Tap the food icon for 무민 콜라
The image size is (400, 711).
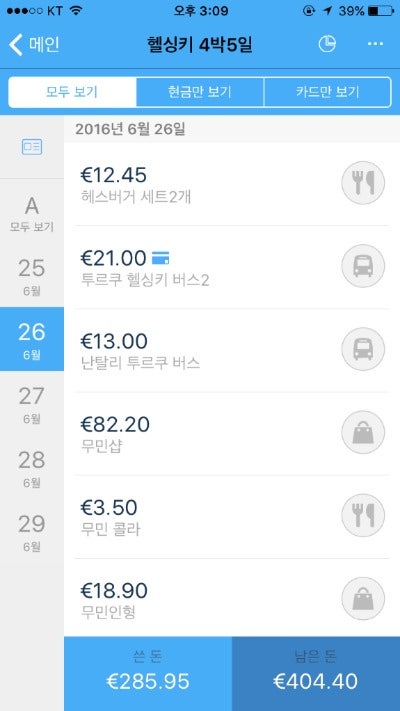click(x=363, y=515)
